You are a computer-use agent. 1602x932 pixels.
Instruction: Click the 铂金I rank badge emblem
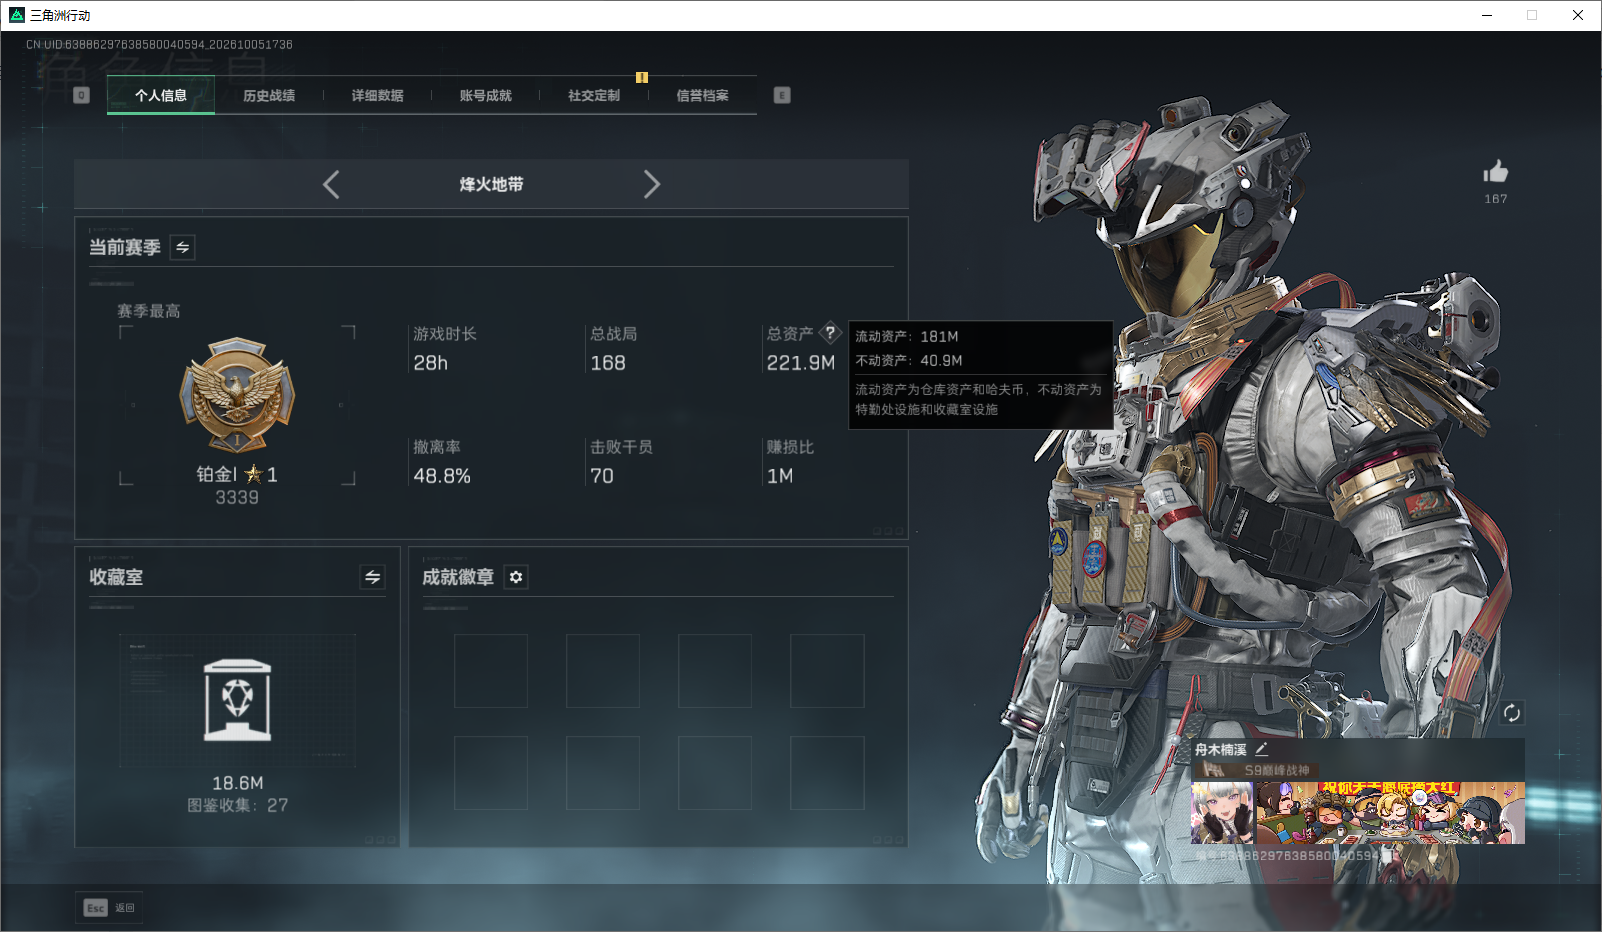click(237, 395)
